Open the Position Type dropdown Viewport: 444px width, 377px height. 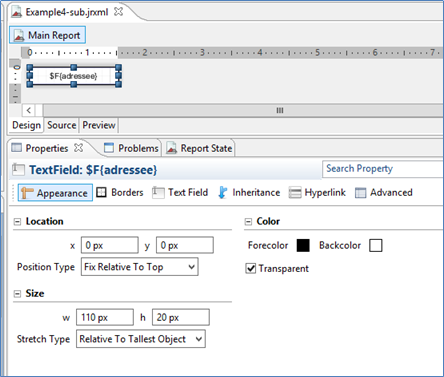coord(140,267)
